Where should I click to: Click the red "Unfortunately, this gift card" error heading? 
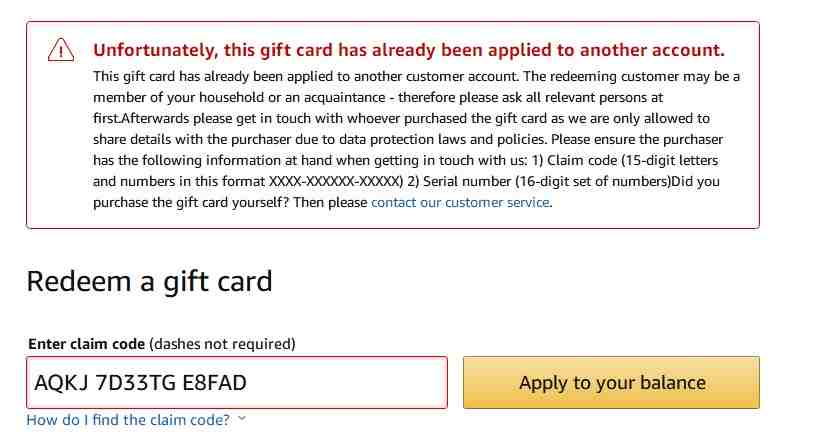pos(409,50)
